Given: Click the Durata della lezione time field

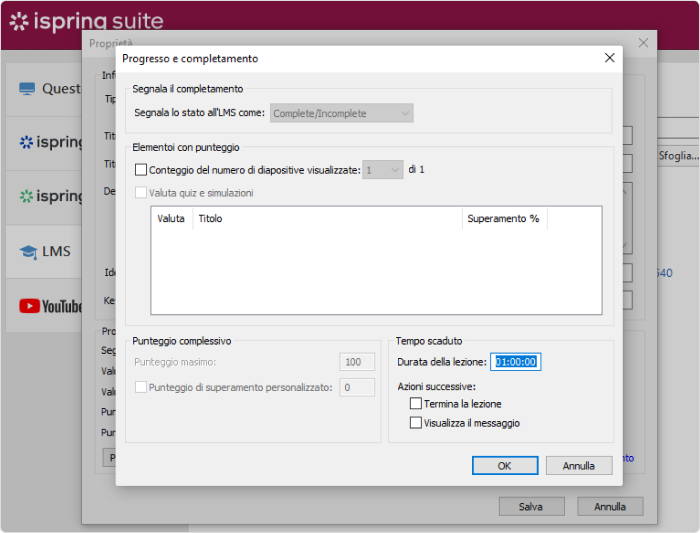Looking at the screenshot, I should click(x=516, y=362).
